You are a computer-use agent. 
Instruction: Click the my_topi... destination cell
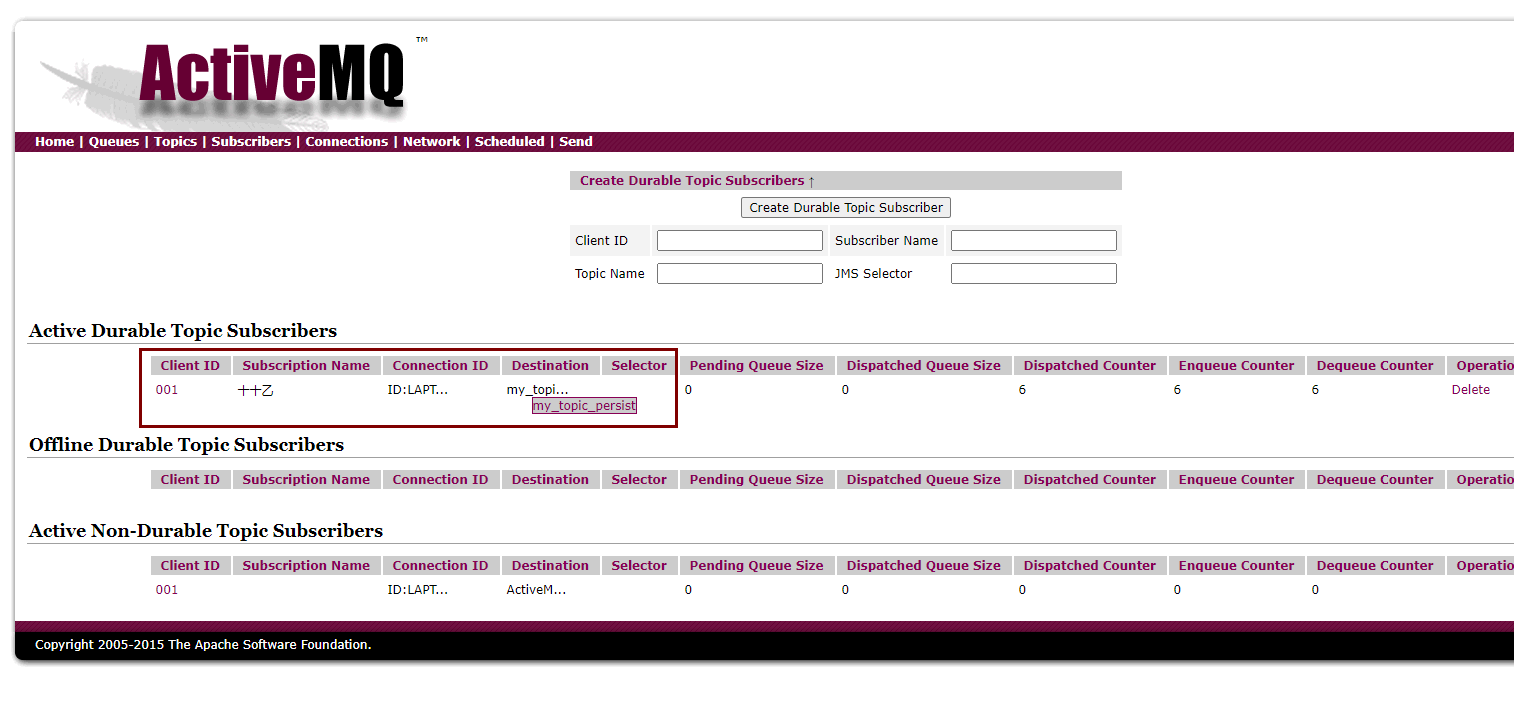click(537, 390)
